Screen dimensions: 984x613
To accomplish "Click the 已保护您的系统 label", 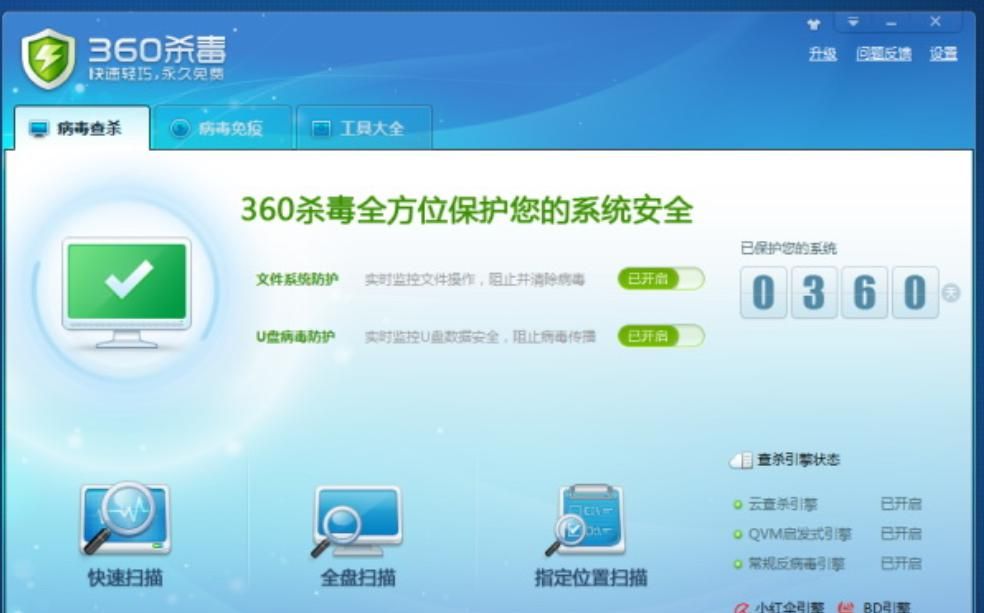I will click(788, 248).
